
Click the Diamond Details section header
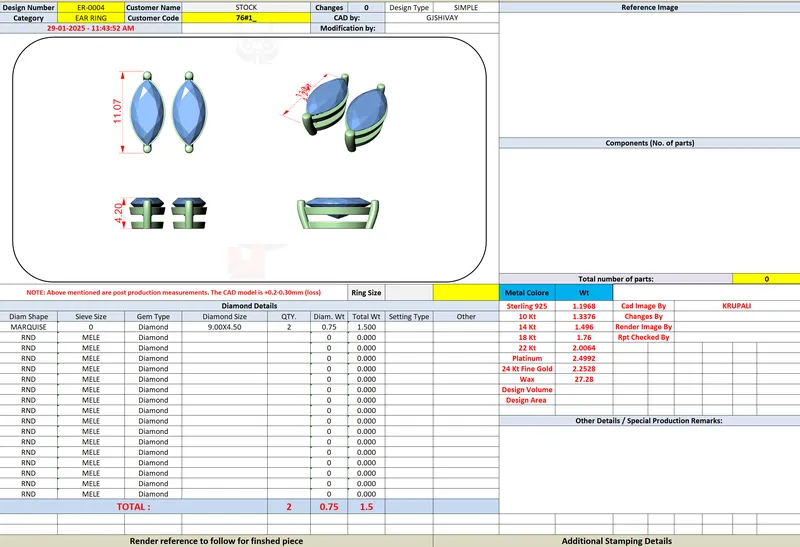pos(249,306)
